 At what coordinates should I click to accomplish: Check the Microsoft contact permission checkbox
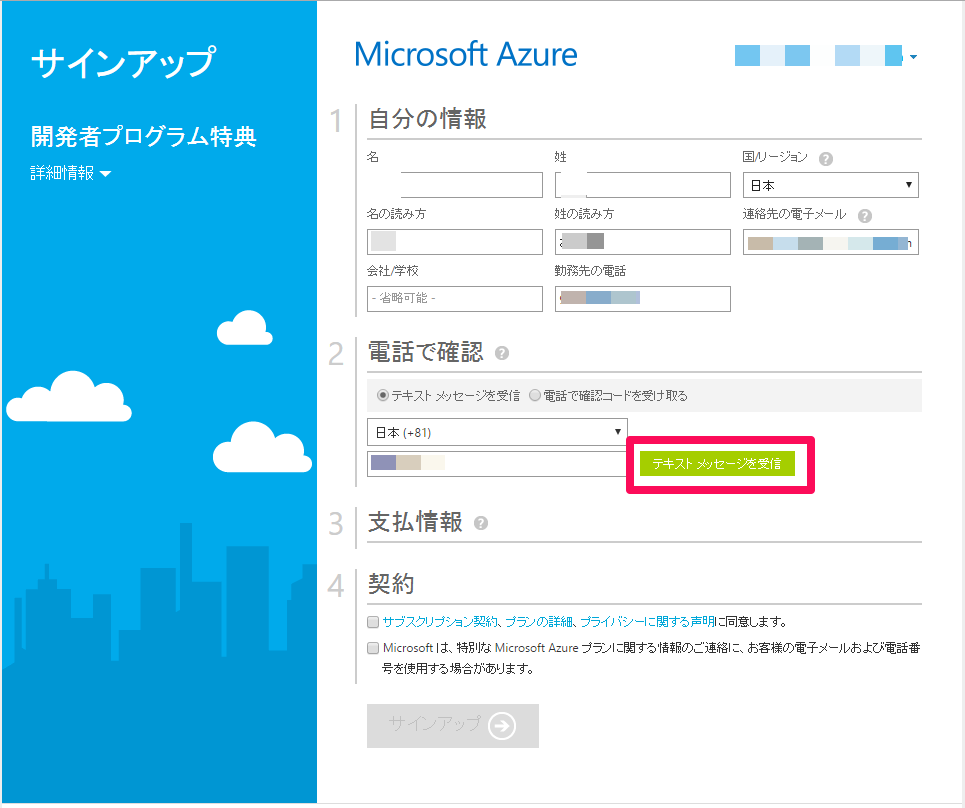point(372,647)
